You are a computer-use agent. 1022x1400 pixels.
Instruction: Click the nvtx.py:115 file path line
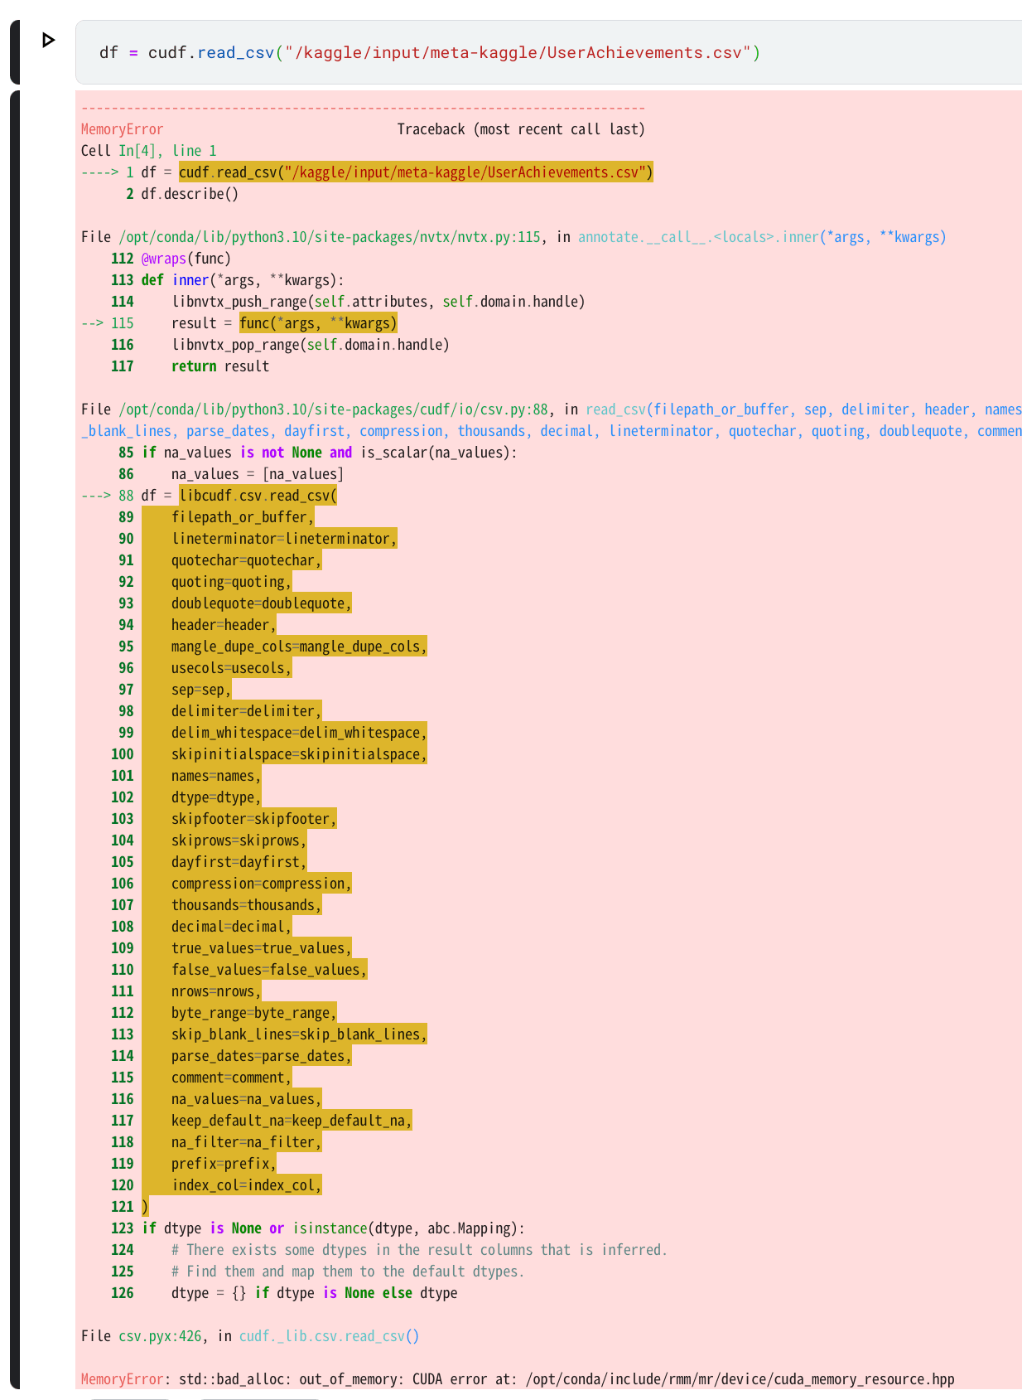(513, 237)
